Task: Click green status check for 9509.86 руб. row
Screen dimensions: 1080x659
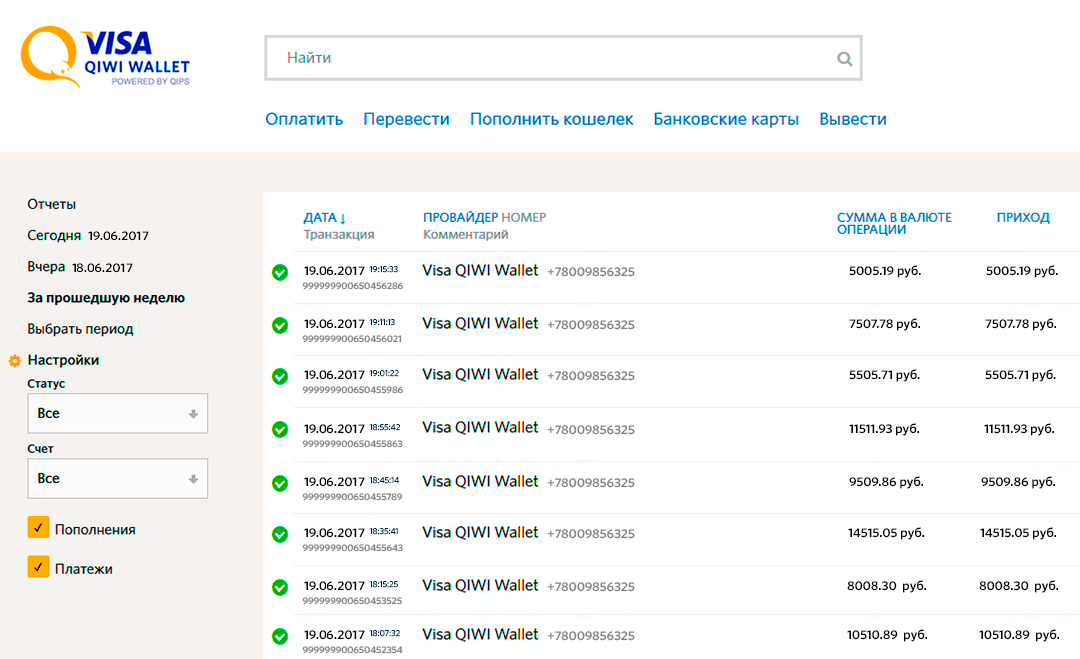Action: coord(280,483)
